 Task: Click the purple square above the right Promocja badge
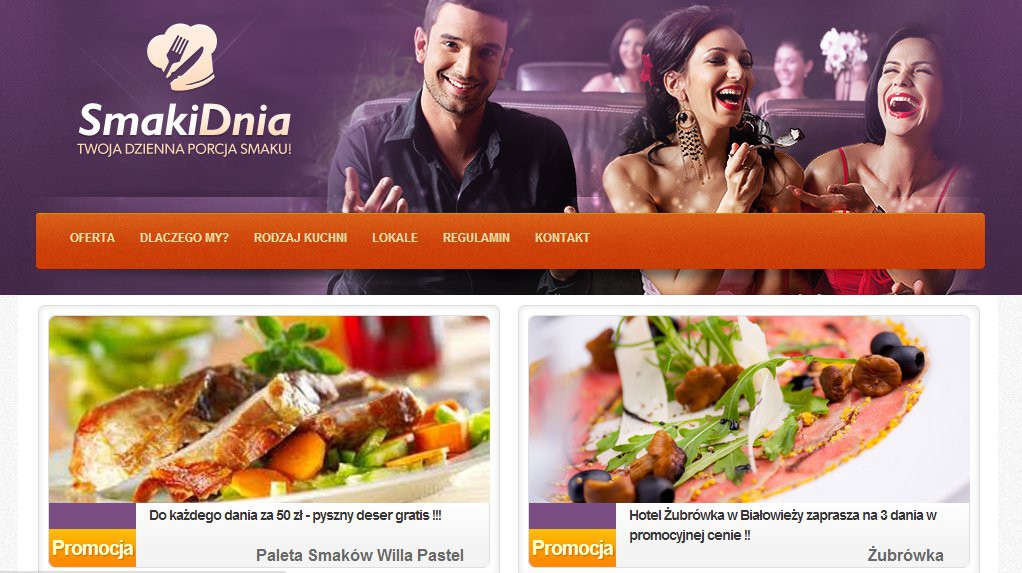[572, 516]
